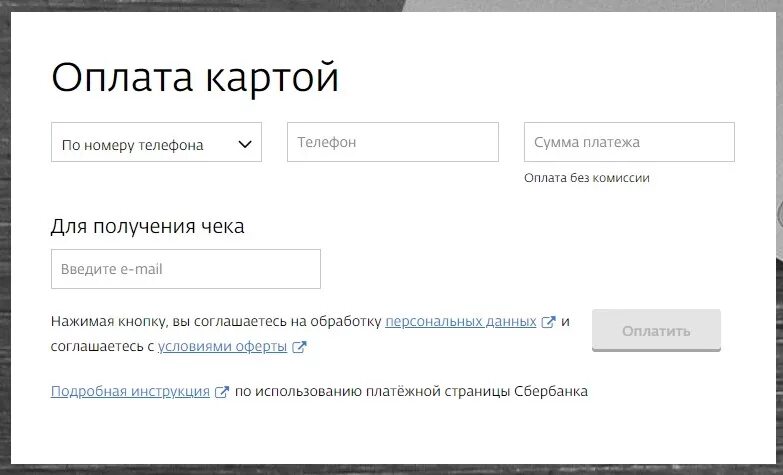Screen dimensions: 783x475
Task: Click the chevron arrow in payment method dropdown
Action: [245, 144]
